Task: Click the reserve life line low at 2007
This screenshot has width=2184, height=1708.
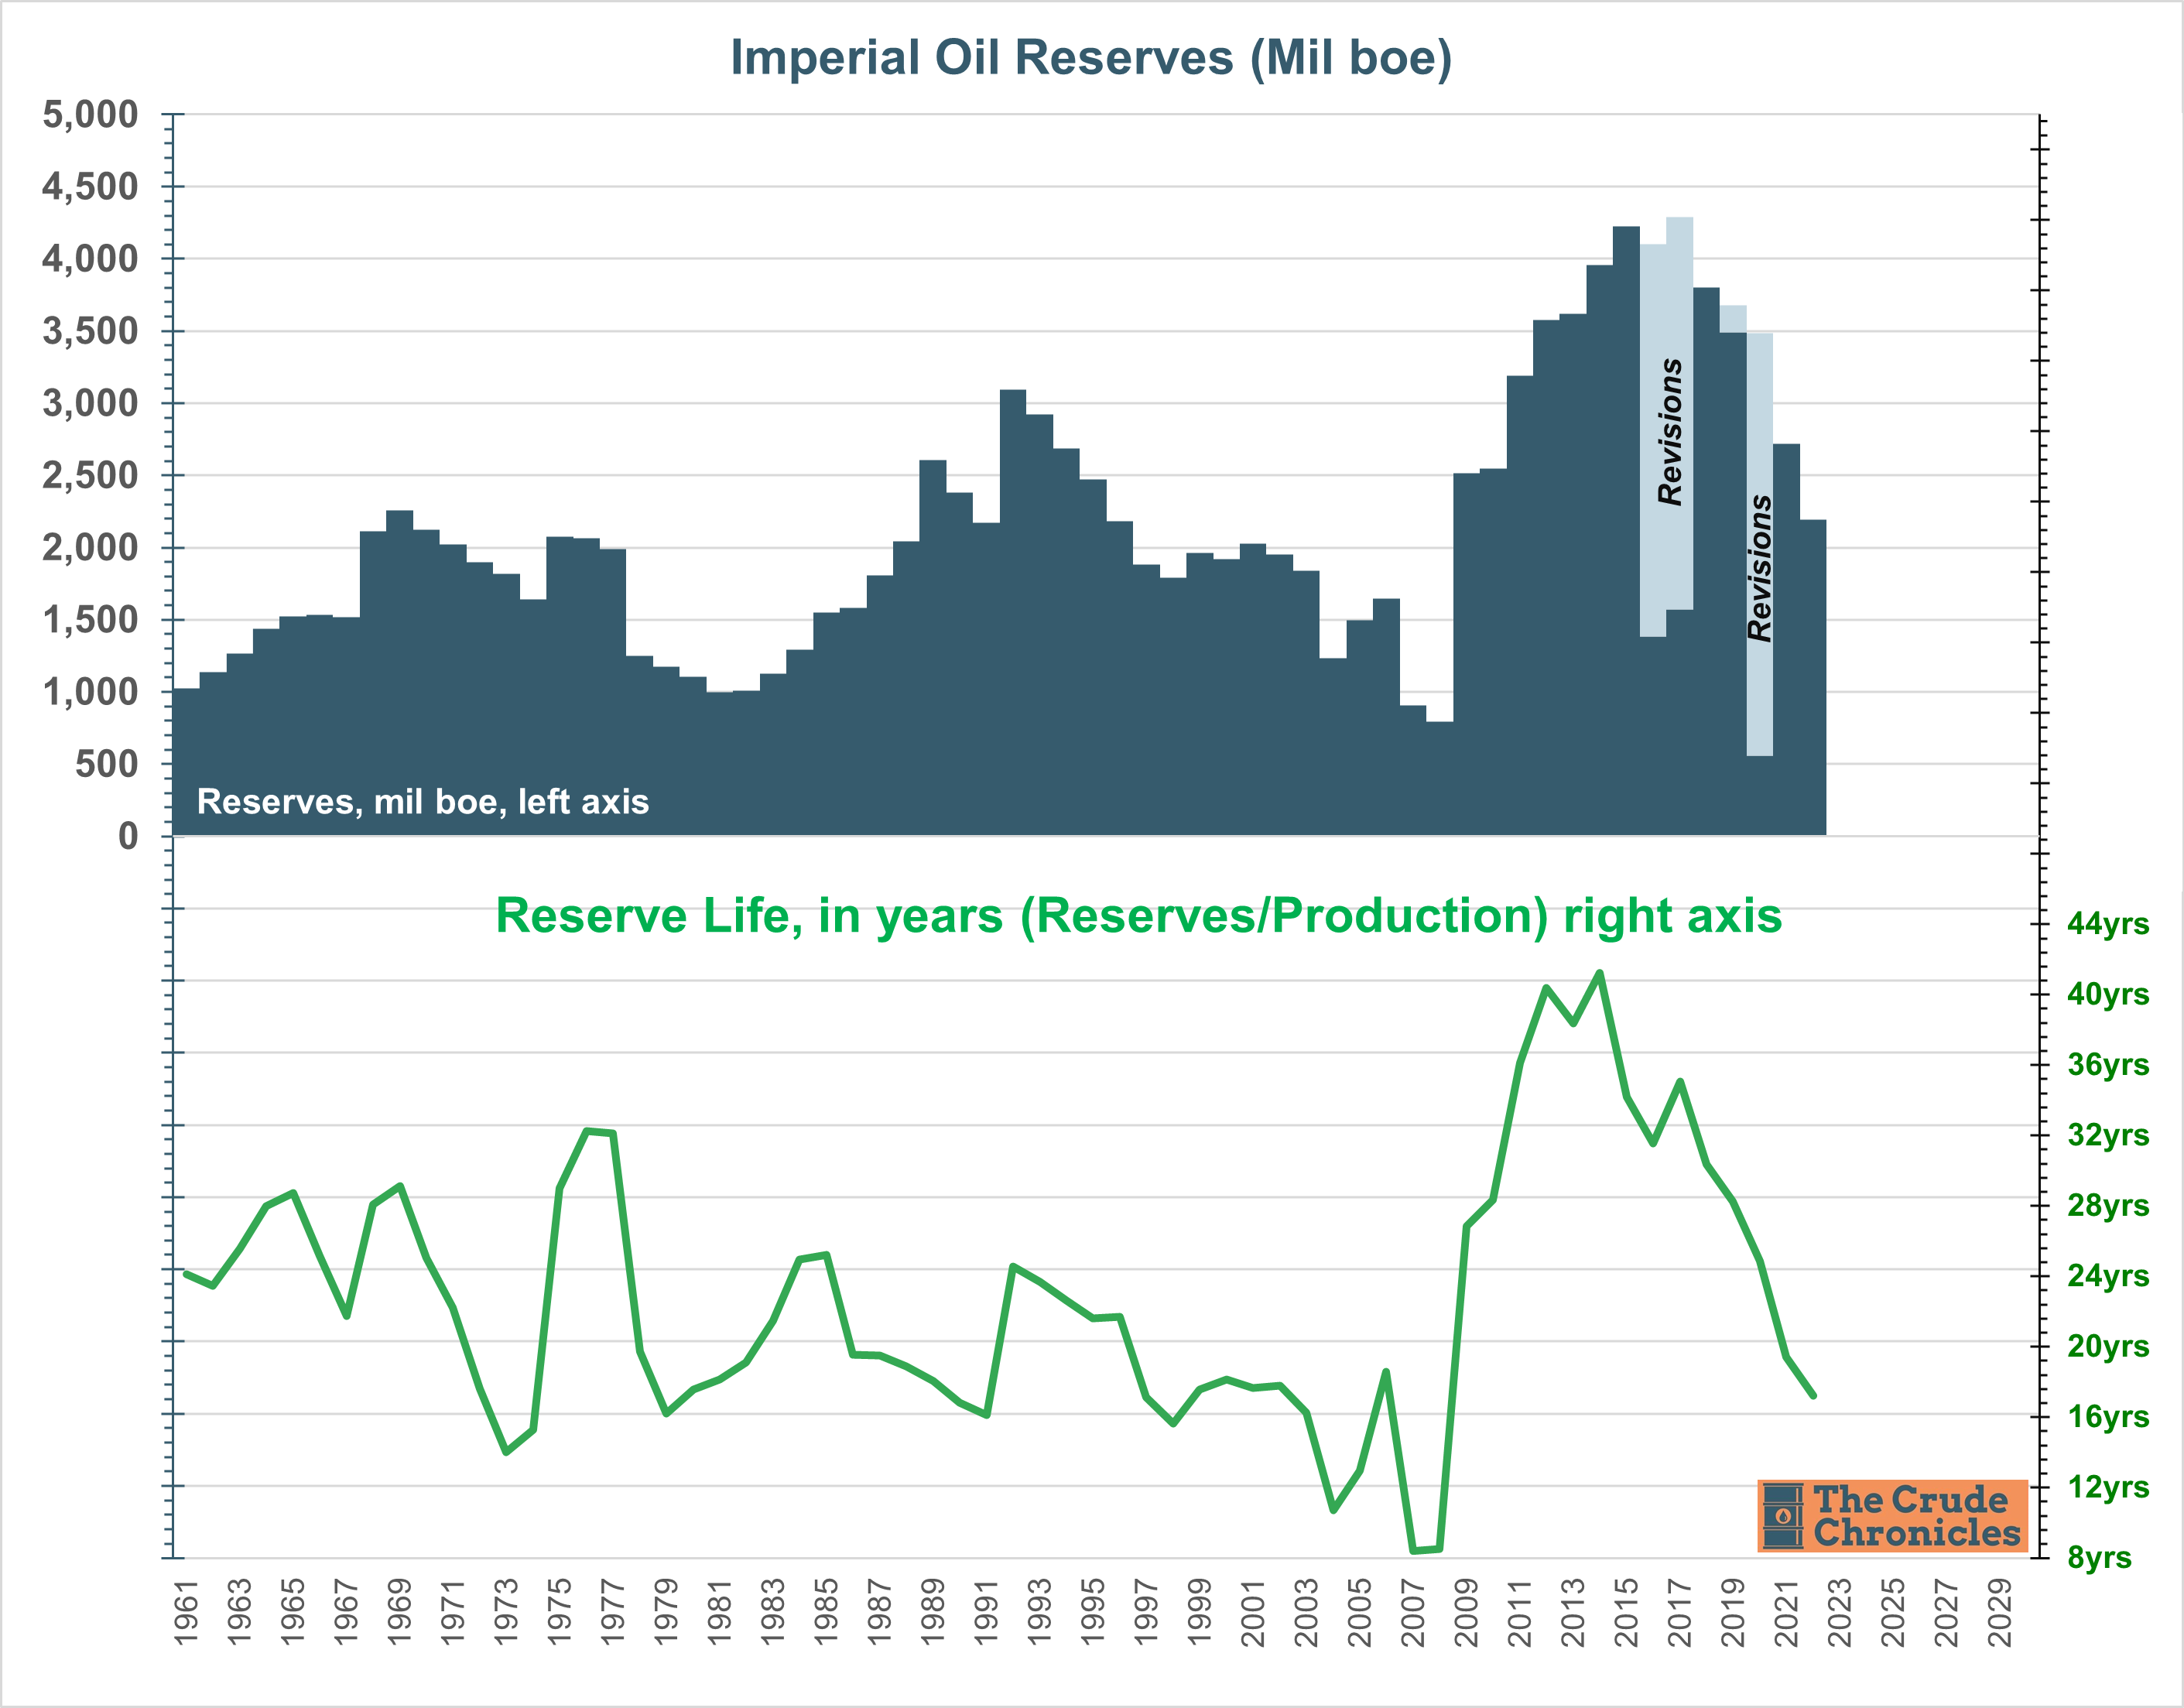Action: [x=1413, y=1551]
